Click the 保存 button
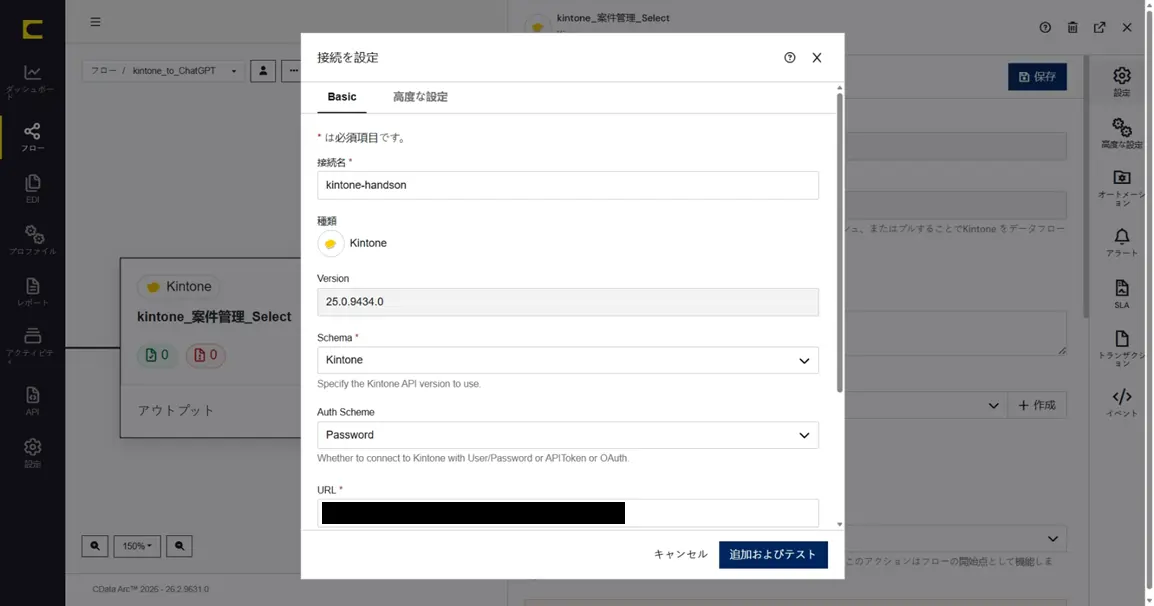 pyautogui.click(x=1037, y=77)
